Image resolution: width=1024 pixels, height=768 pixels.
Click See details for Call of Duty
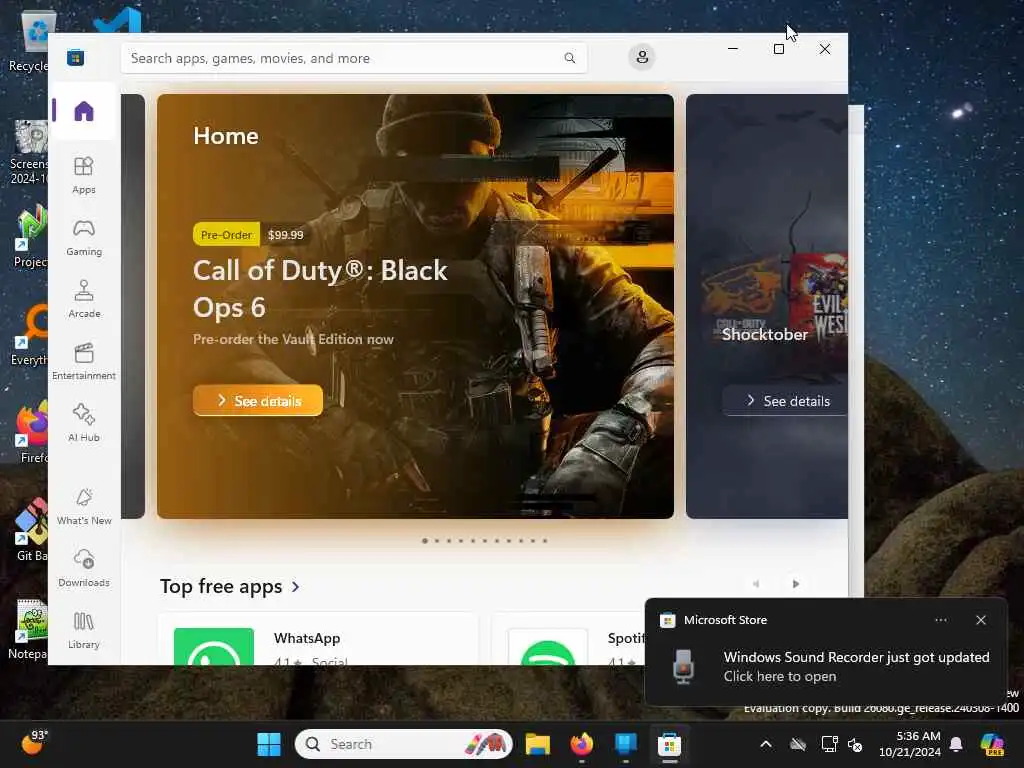258,400
